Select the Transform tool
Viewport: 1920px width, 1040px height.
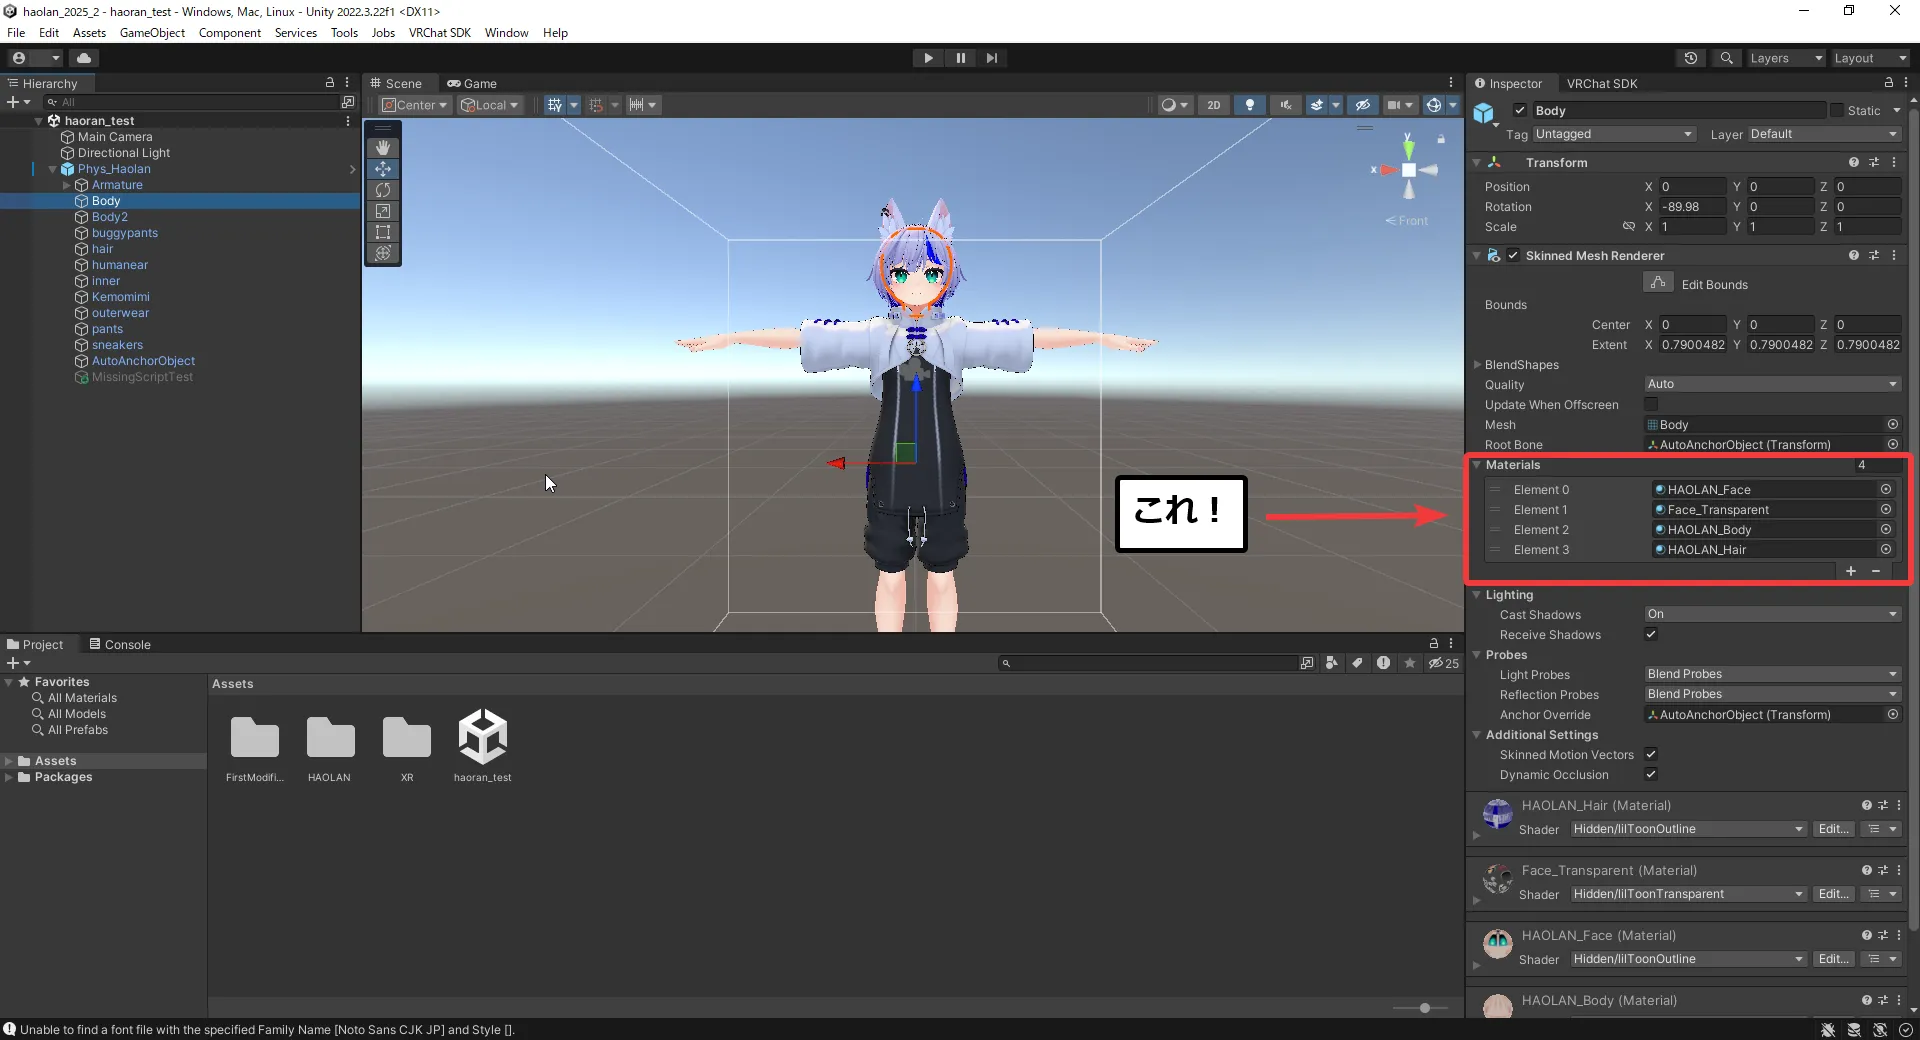pyautogui.click(x=383, y=253)
